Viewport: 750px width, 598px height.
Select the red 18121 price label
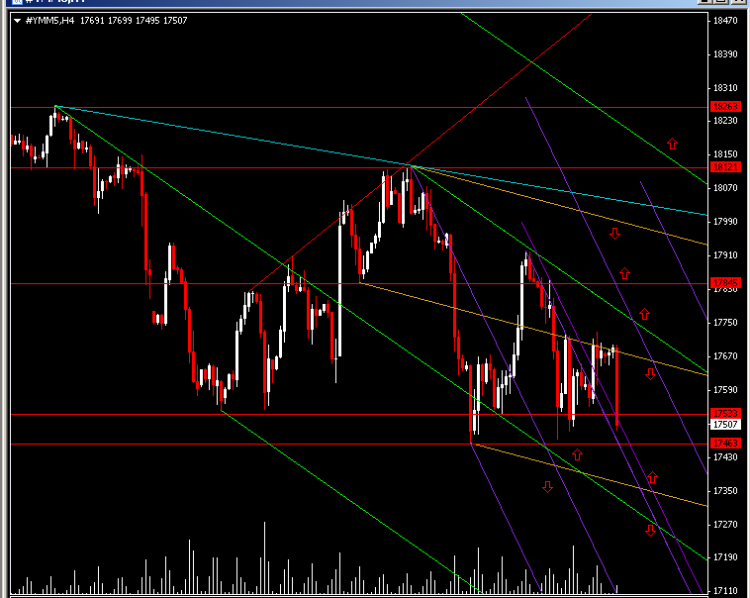(x=726, y=167)
